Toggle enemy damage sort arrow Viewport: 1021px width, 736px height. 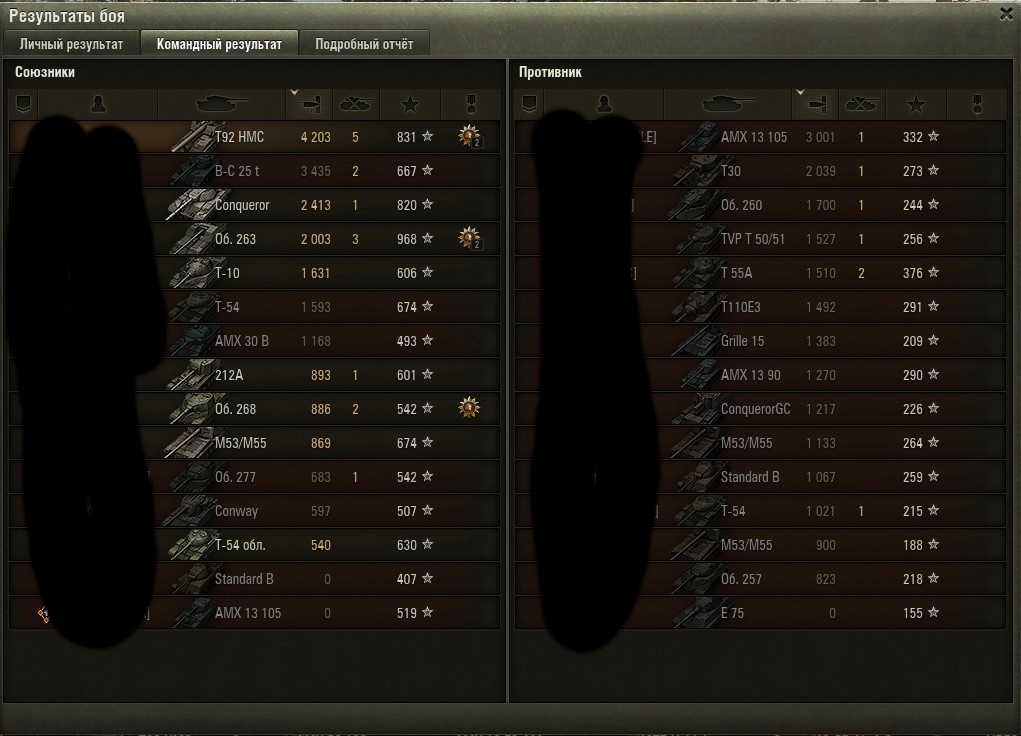(x=800, y=92)
